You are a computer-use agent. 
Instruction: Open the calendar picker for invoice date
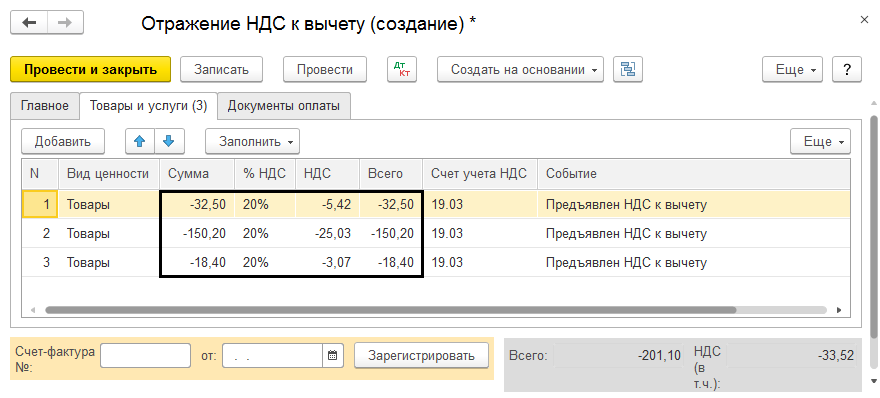332,355
